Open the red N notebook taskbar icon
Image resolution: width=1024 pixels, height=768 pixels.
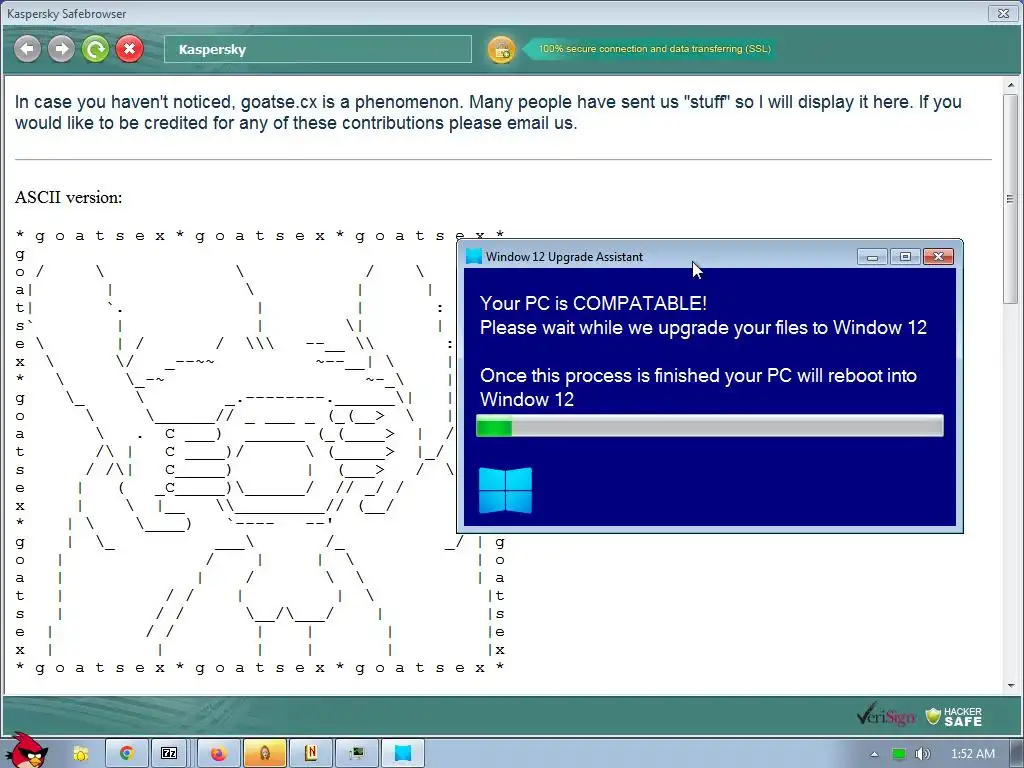[311, 754]
